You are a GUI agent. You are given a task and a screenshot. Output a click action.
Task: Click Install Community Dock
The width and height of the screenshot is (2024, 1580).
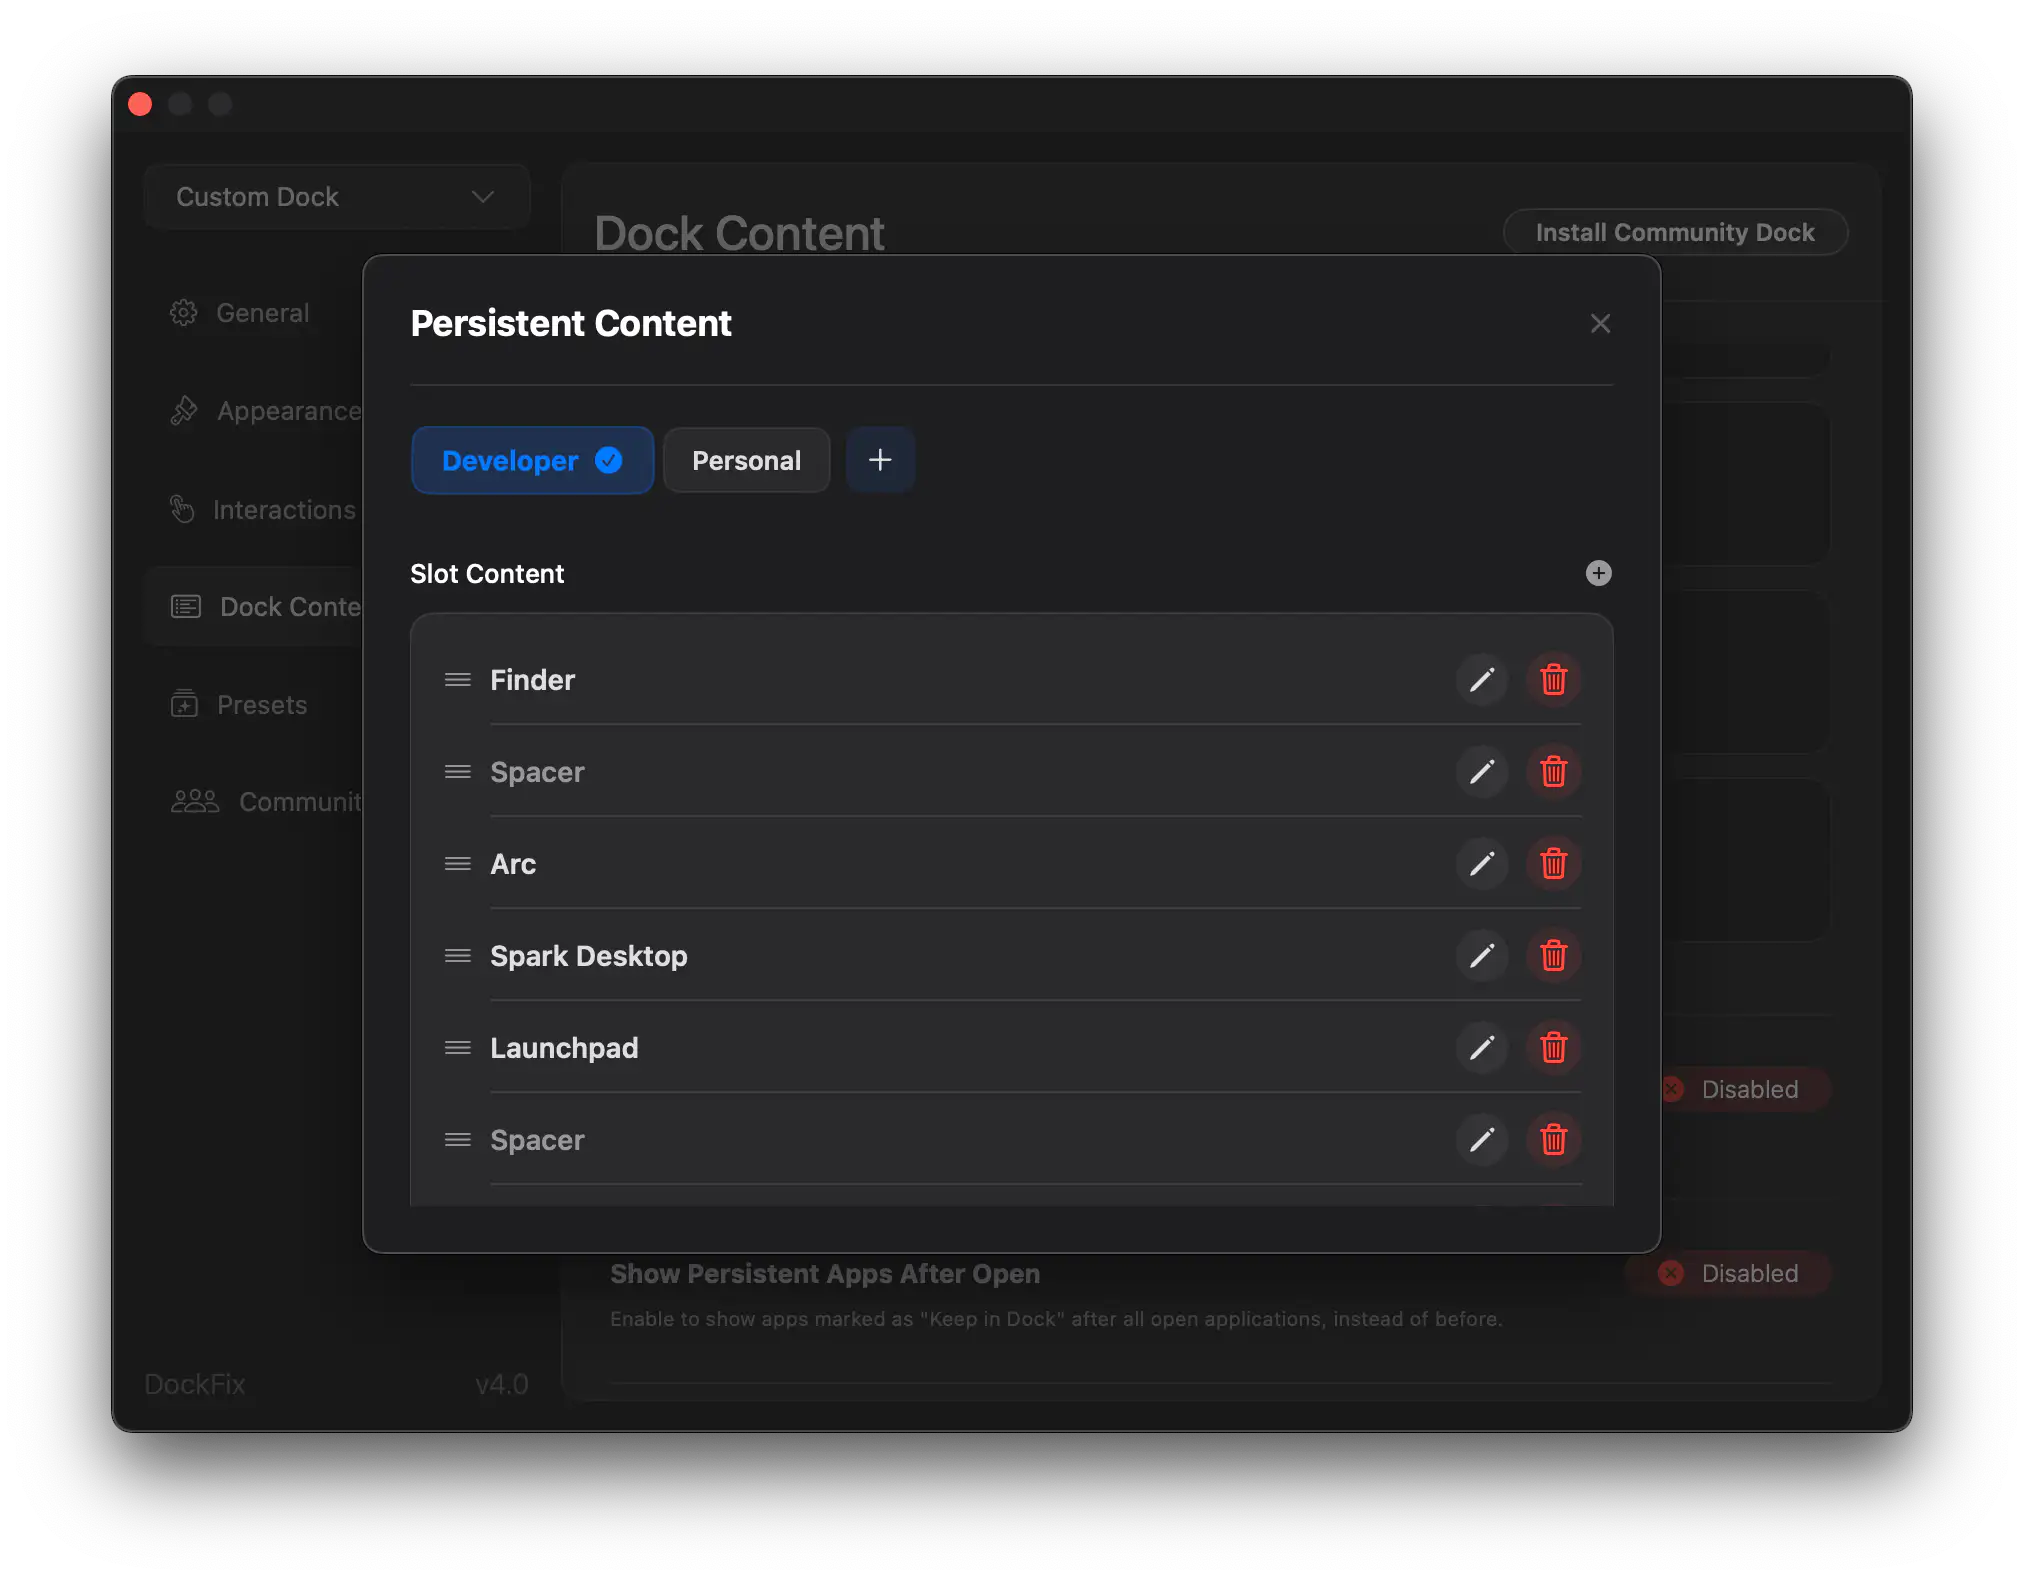[x=1674, y=232]
